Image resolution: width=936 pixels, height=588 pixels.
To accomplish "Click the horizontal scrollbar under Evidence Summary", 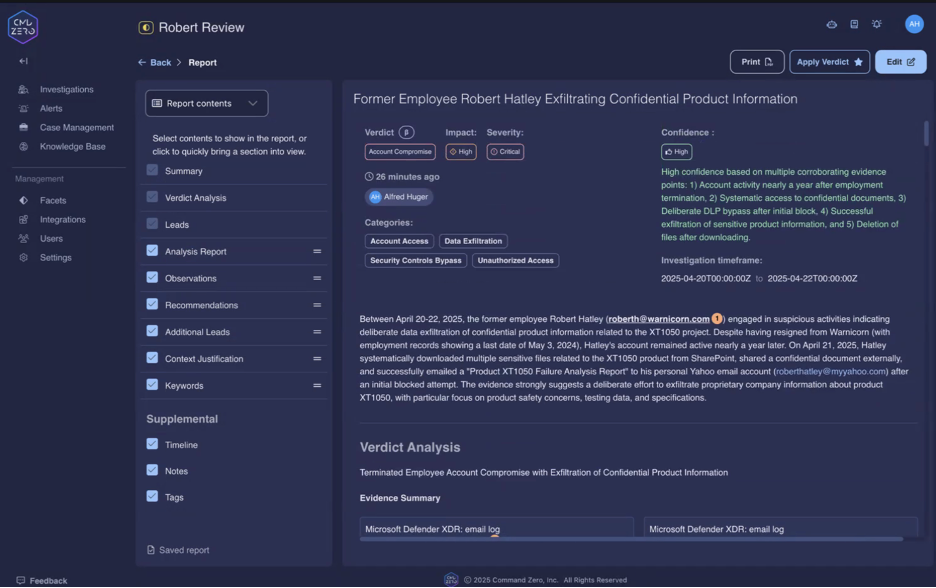I will tap(631, 539).
